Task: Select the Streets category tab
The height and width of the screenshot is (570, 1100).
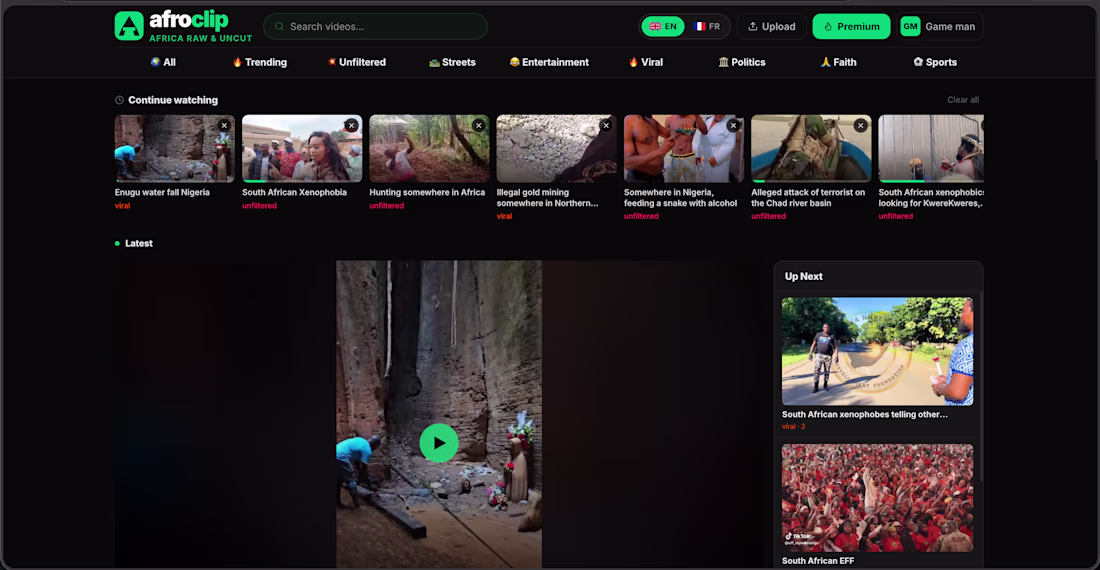Action: (452, 62)
